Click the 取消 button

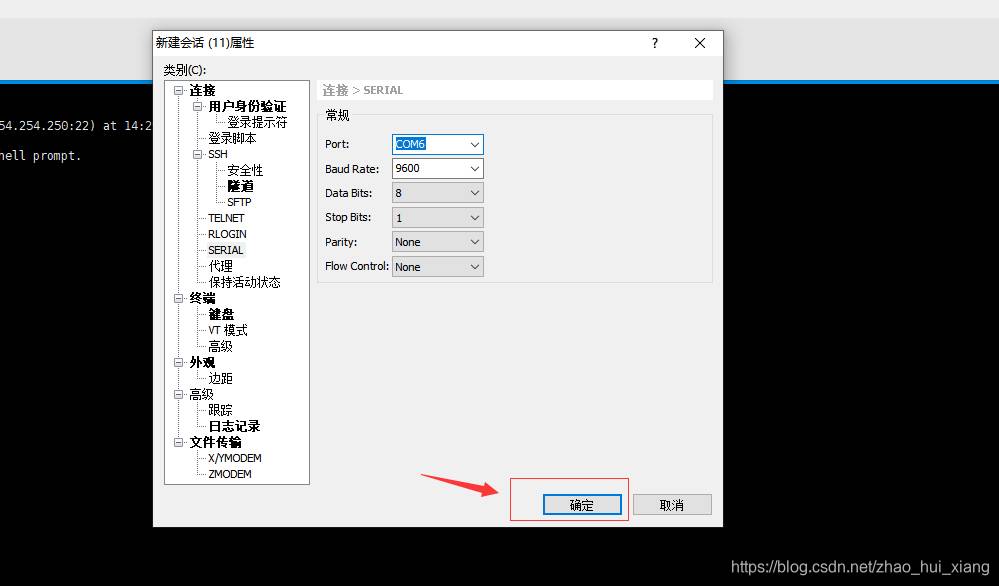[672, 504]
